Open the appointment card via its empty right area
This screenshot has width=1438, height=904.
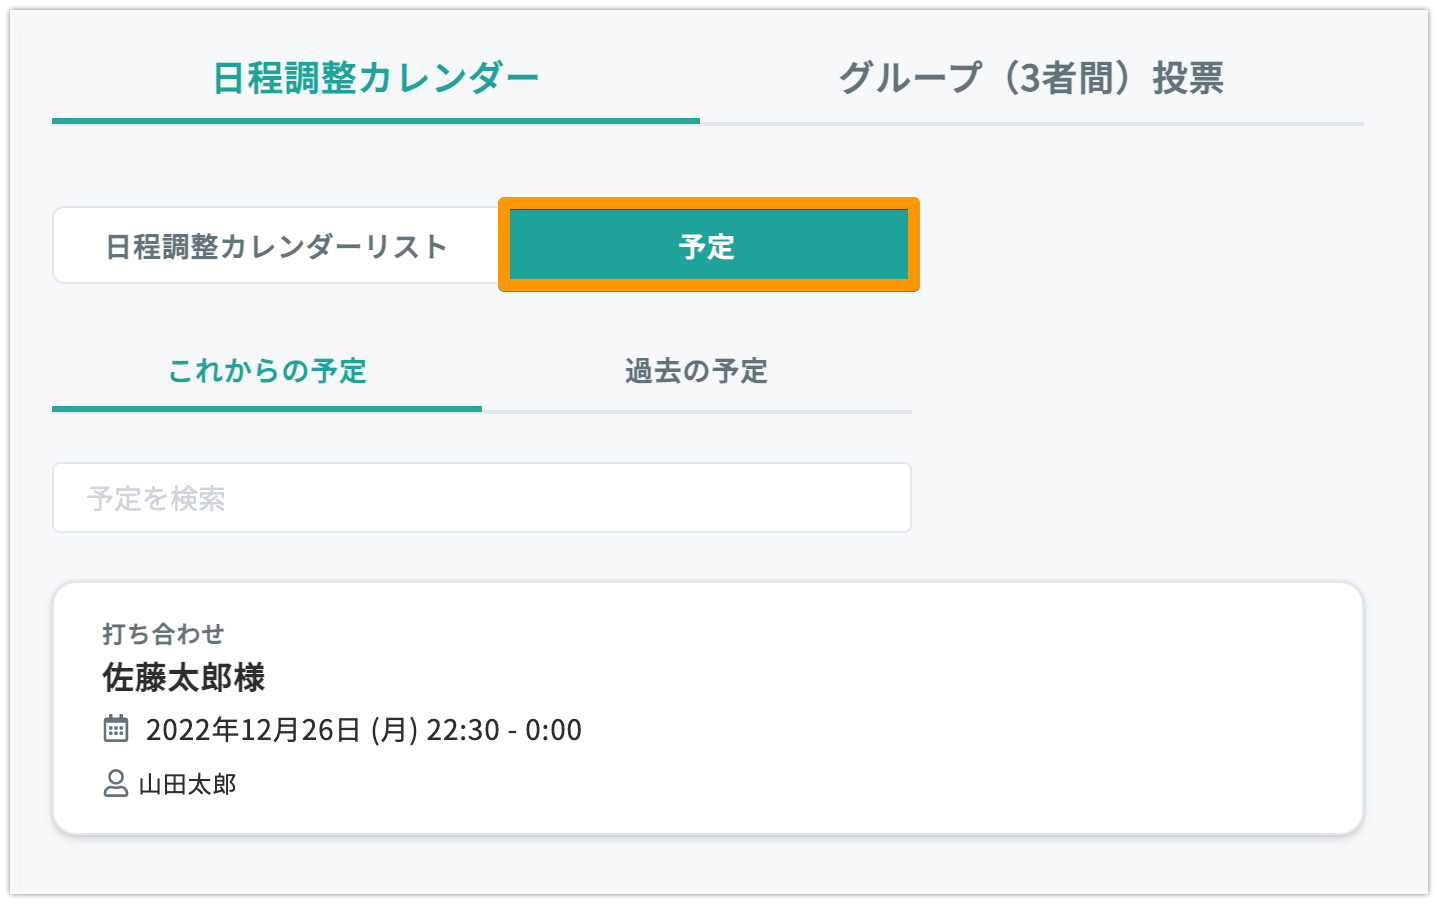[x=1000, y=708]
